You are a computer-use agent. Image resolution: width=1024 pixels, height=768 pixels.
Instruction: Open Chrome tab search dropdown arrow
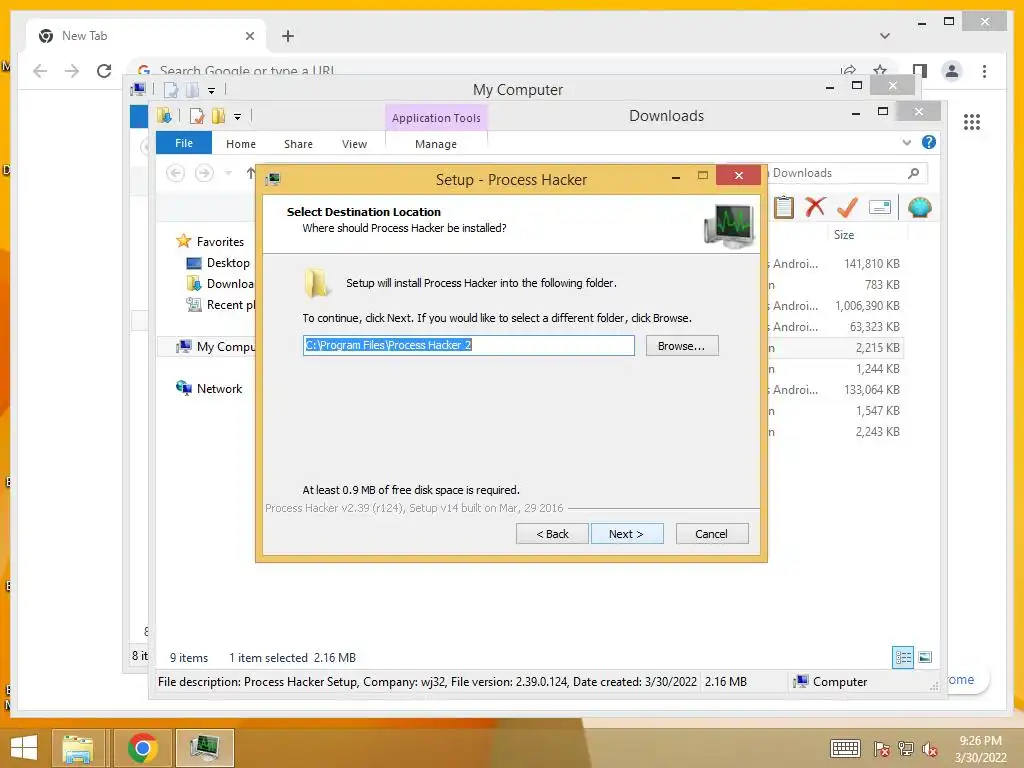click(885, 36)
